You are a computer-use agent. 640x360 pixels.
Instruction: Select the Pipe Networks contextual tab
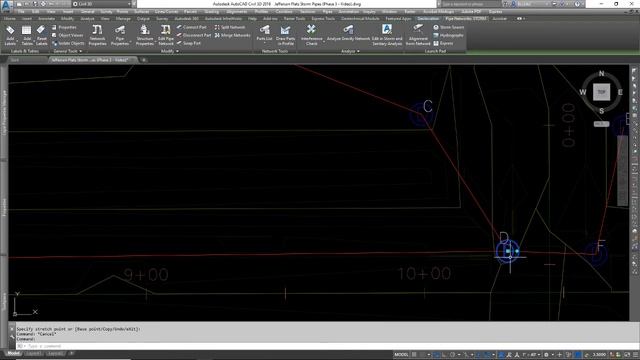(x=466, y=18)
